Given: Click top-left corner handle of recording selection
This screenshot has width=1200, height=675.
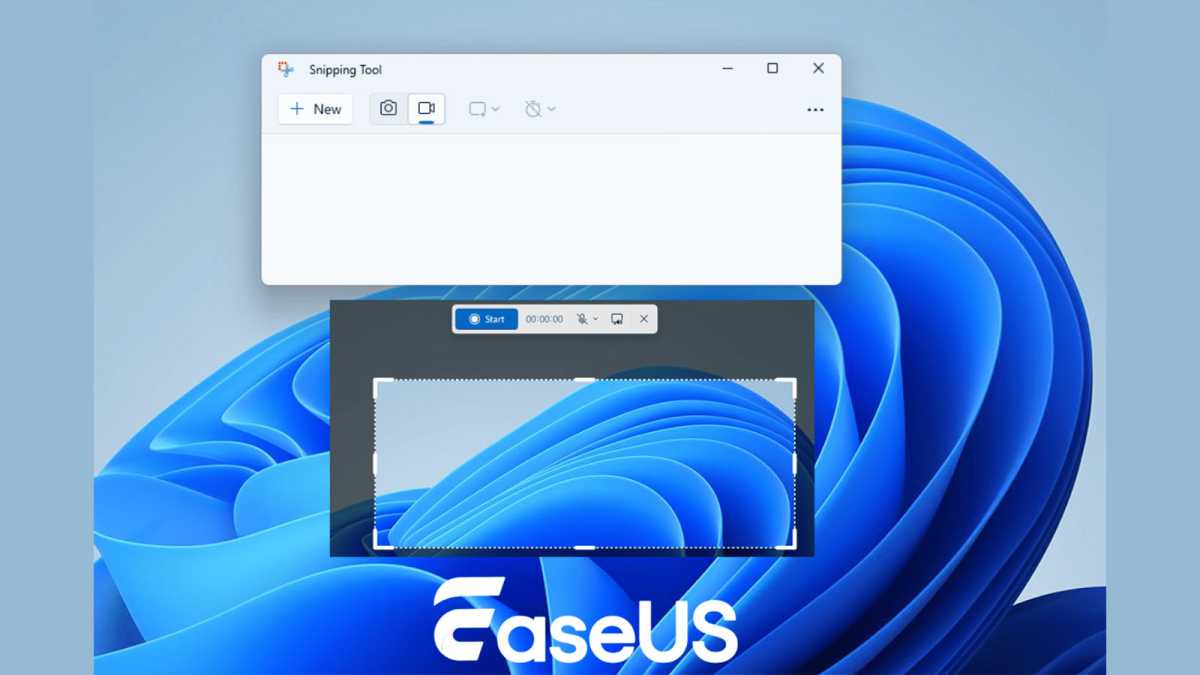Looking at the screenshot, I should (x=381, y=386).
